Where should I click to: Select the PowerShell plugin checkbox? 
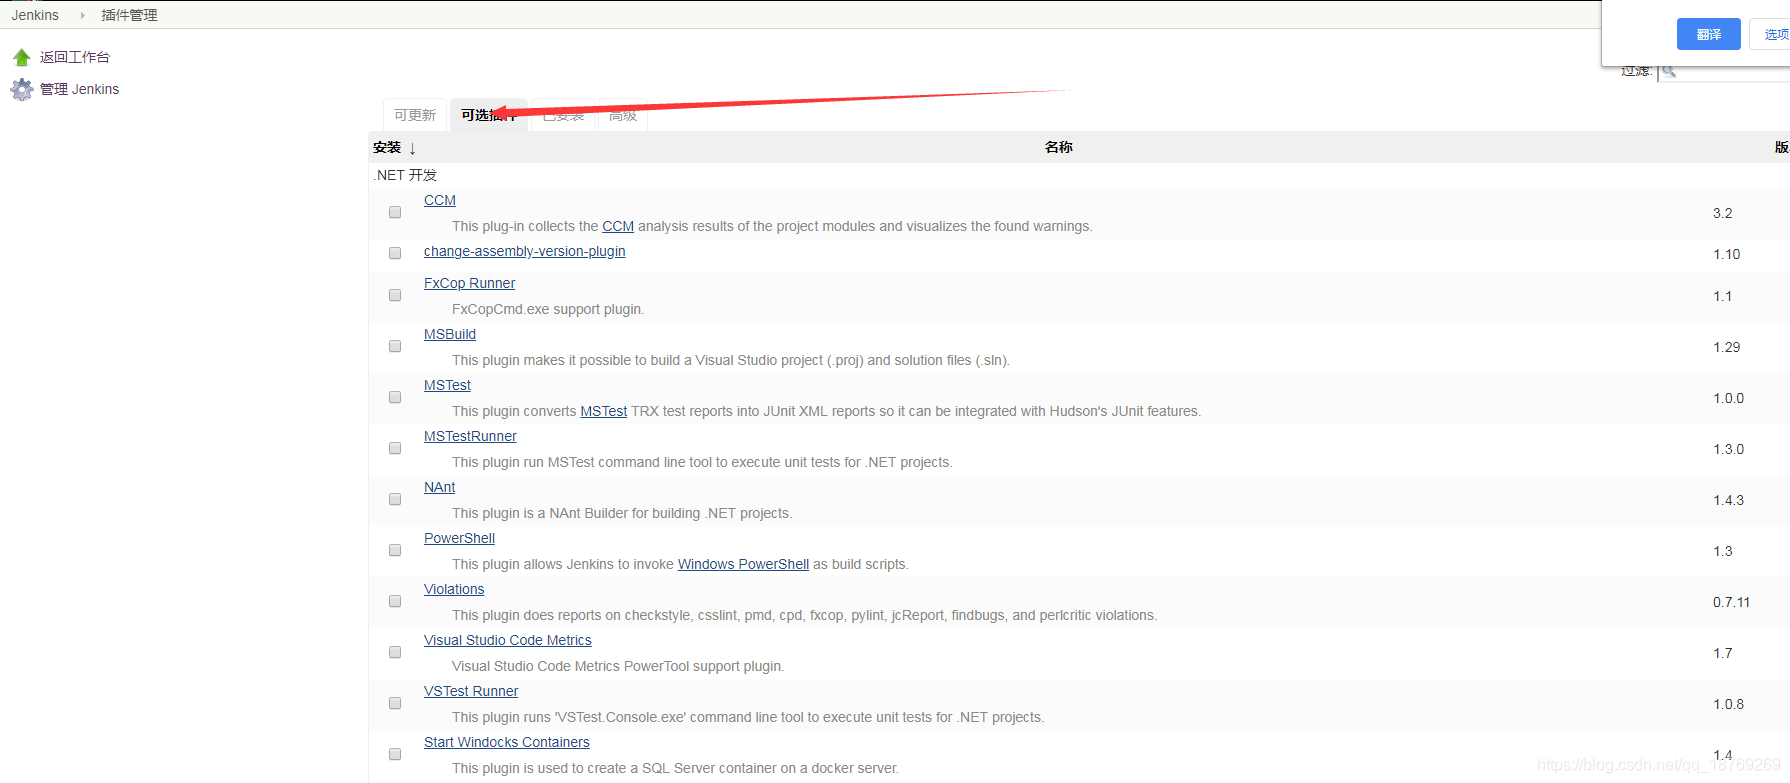pos(395,550)
